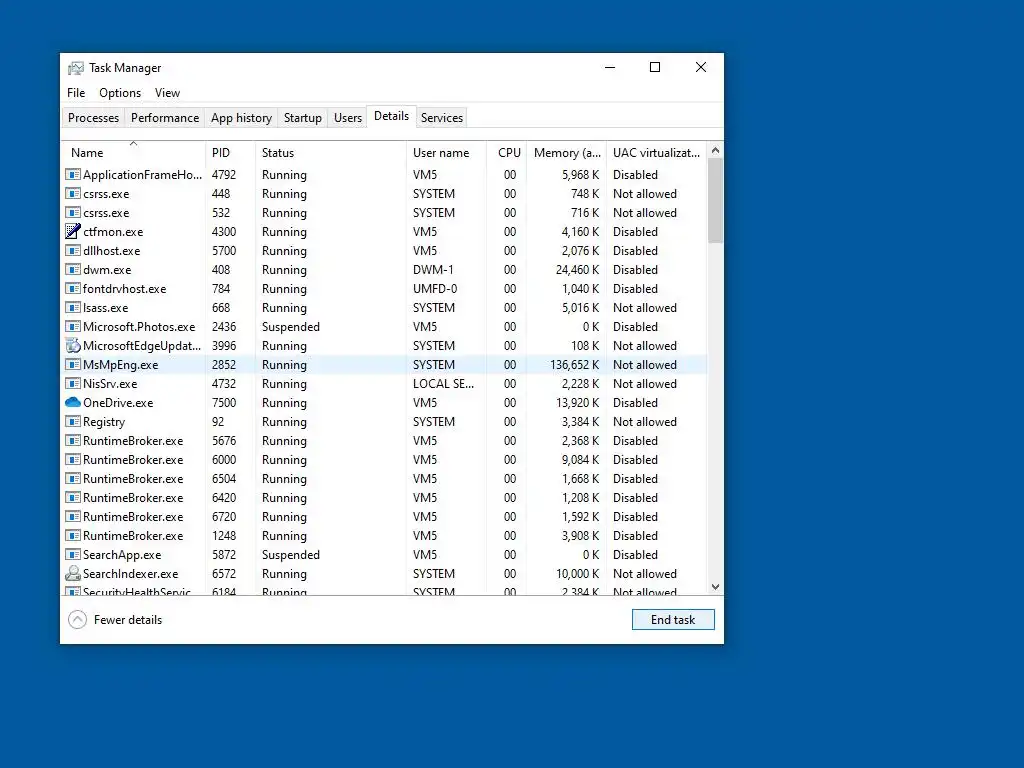The width and height of the screenshot is (1024, 768).
Task: Click the Task Manager title bar icon
Action: tap(76, 68)
